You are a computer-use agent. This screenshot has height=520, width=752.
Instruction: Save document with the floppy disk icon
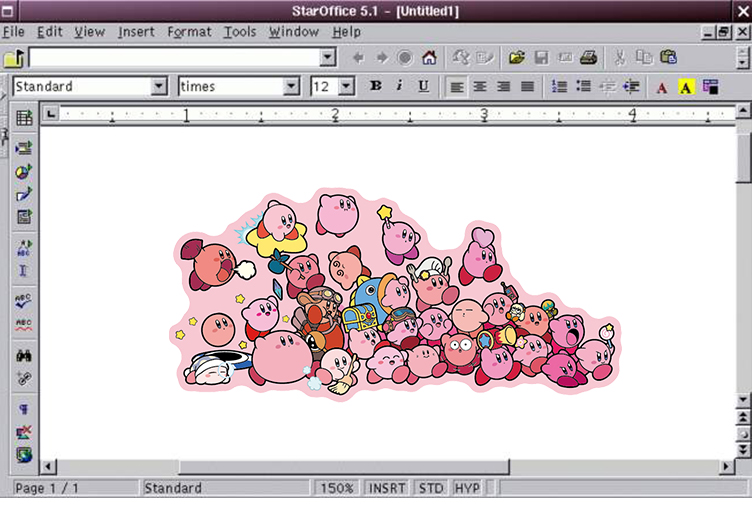[x=541, y=58]
